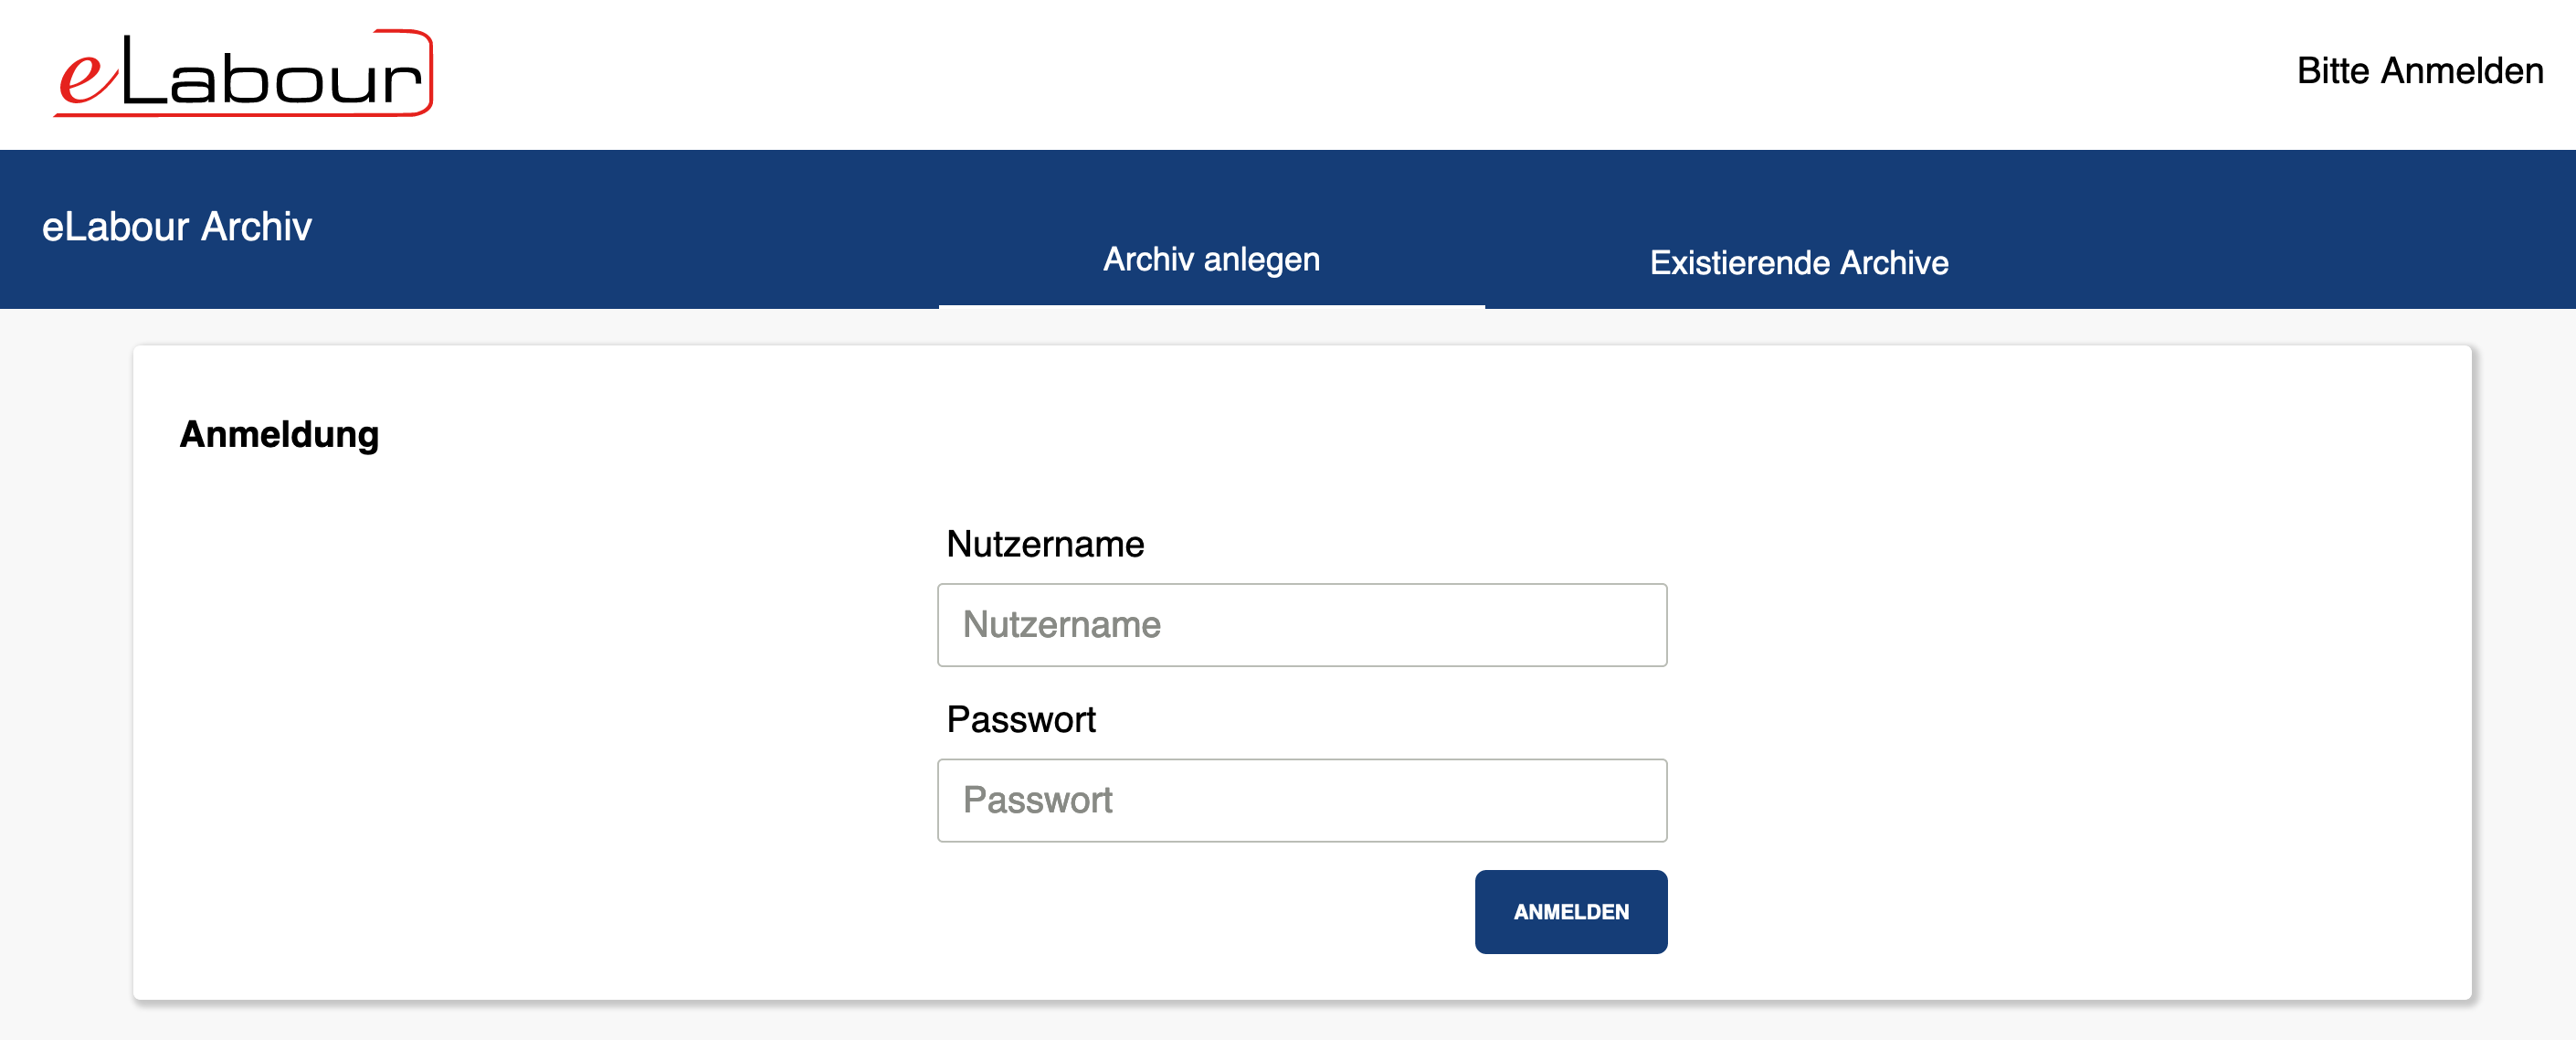This screenshot has width=2576, height=1040.
Task: Select the Nutzername field label
Action: tap(1045, 544)
